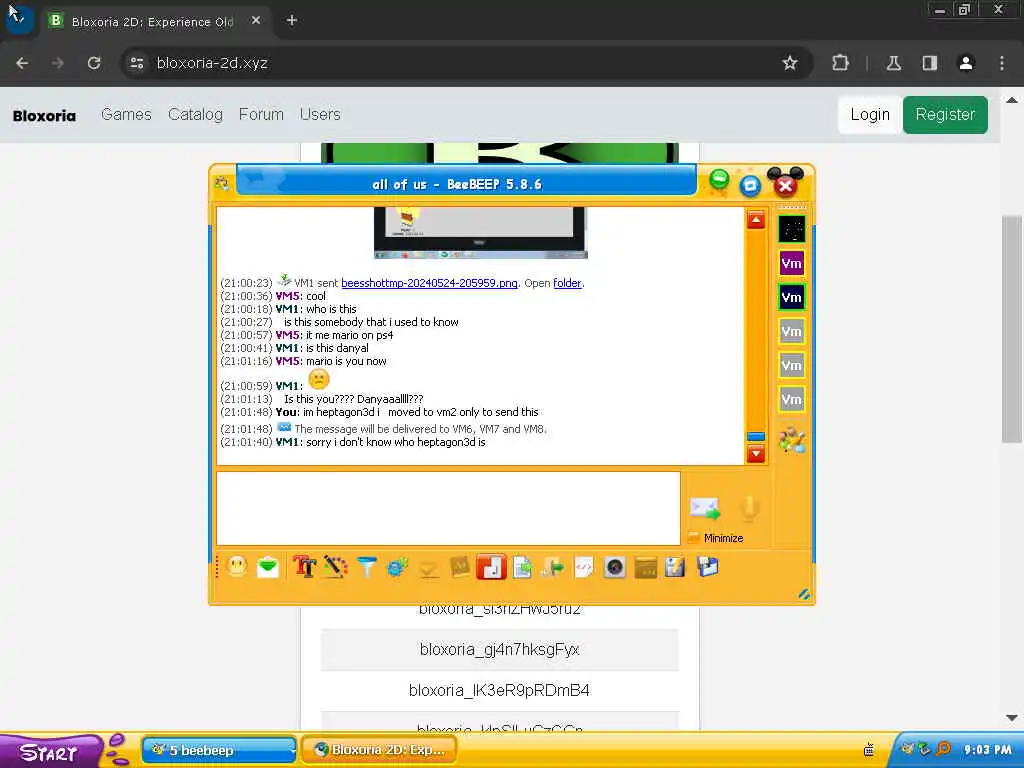The image size is (1024, 768).
Task: Bookmark this page with the star icon
Action: click(x=790, y=63)
